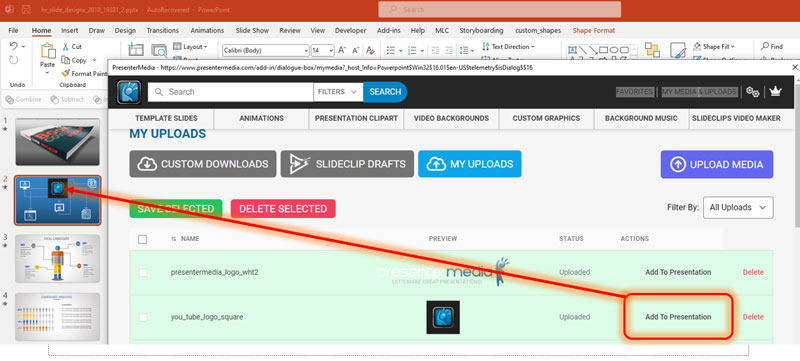Check the presentermedia_logo_wht2 row checkbox
Image resolution: width=800 pixels, height=361 pixels.
[x=143, y=273]
